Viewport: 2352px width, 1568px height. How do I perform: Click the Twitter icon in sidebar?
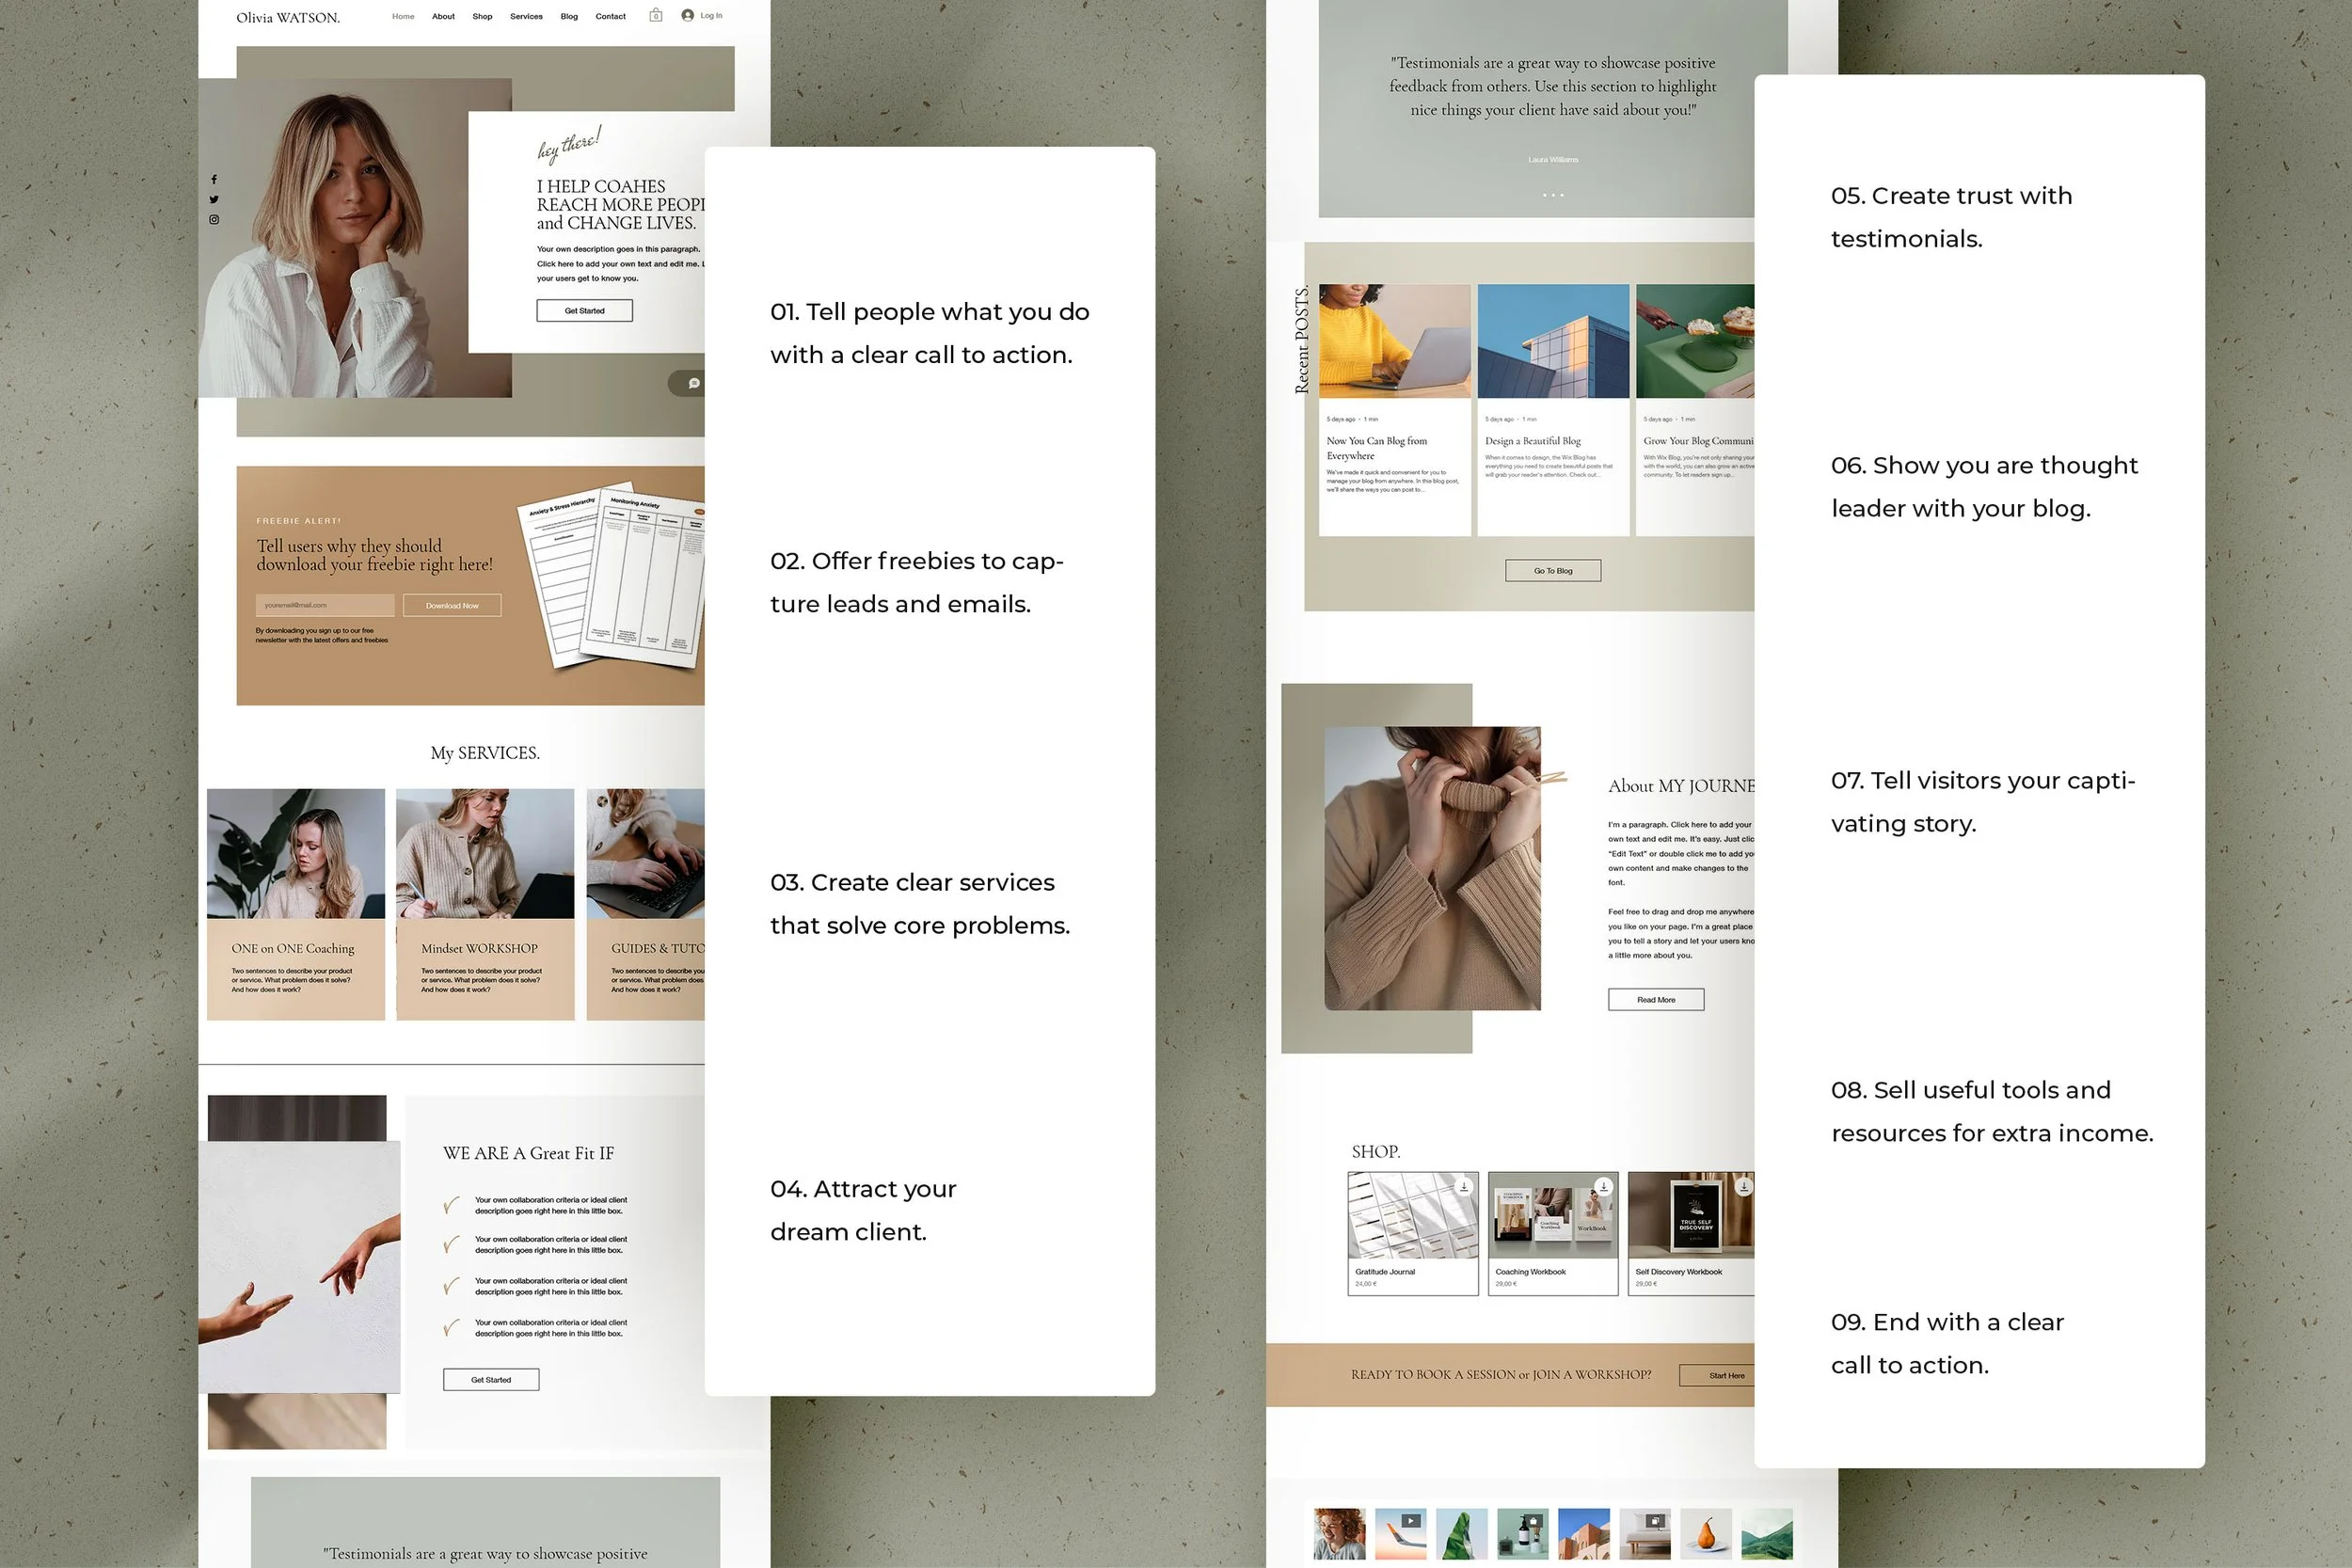coord(214,200)
